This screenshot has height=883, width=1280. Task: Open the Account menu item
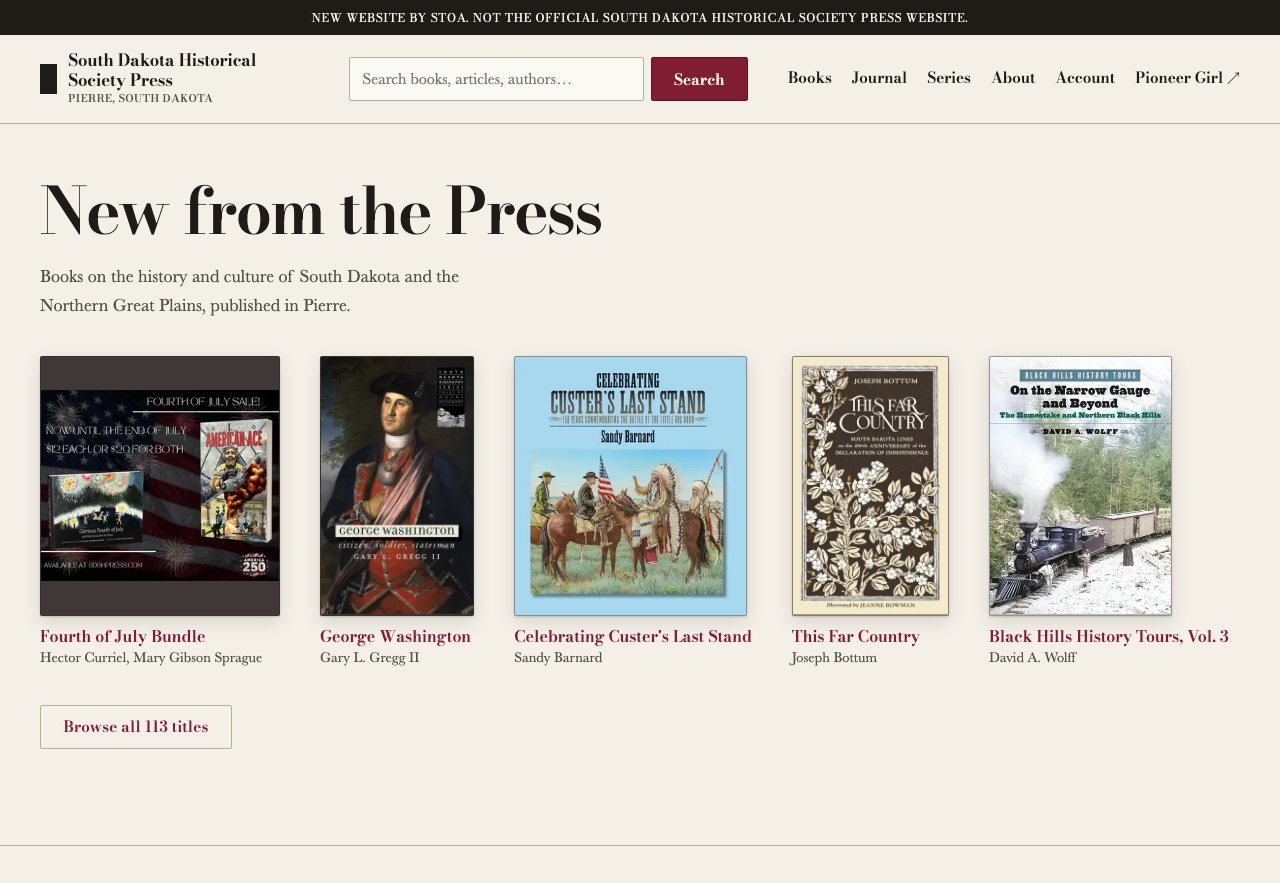pyautogui.click(x=1085, y=78)
